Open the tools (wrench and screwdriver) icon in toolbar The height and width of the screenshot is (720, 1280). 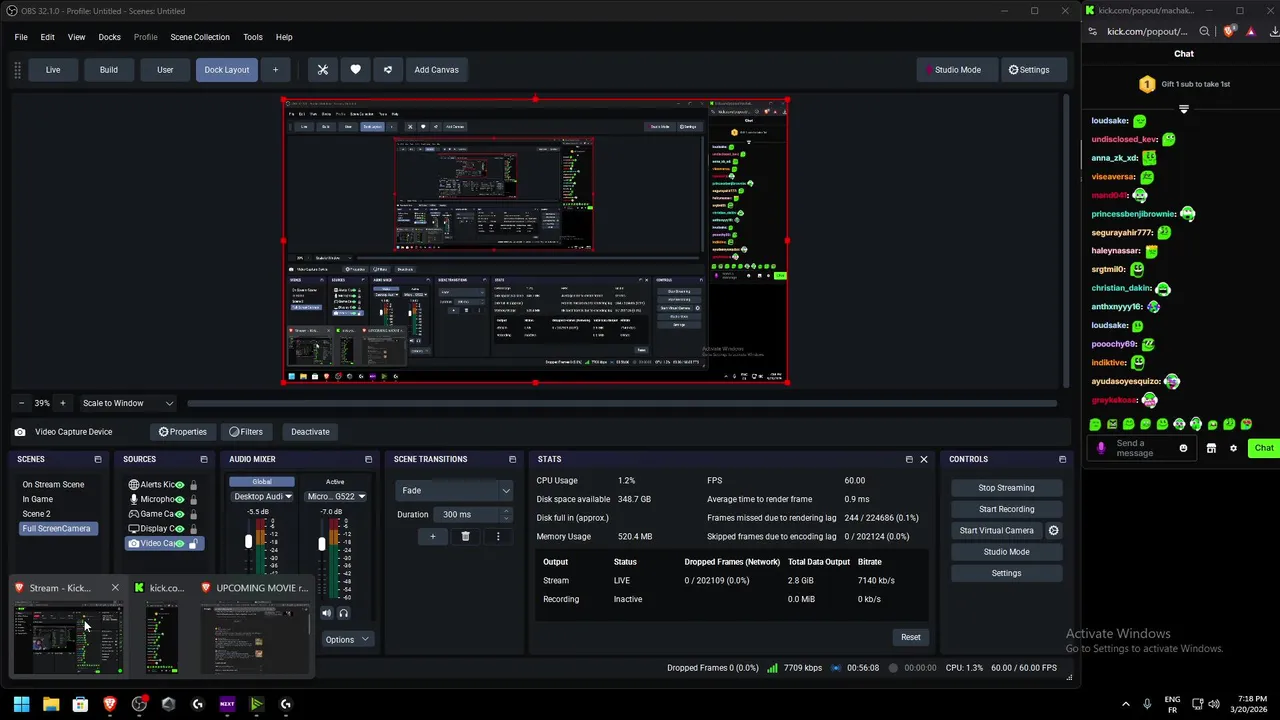pyautogui.click(x=323, y=70)
